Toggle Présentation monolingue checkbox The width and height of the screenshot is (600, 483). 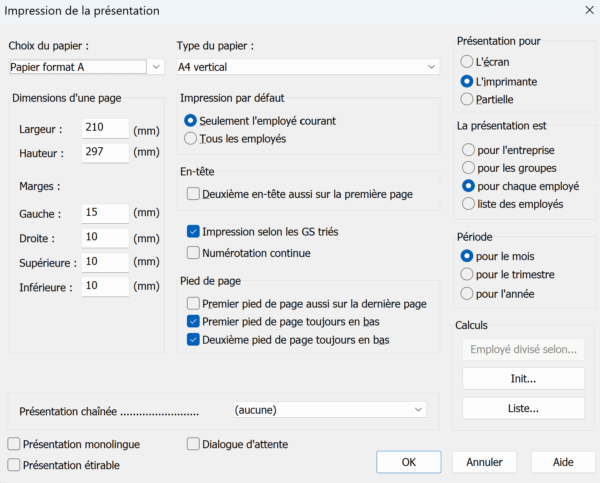[14, 443]
